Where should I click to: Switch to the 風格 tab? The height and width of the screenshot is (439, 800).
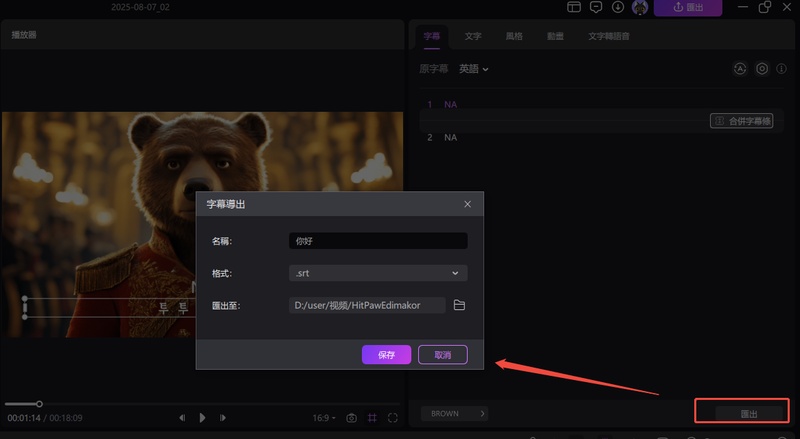click(x=514, y=36)
